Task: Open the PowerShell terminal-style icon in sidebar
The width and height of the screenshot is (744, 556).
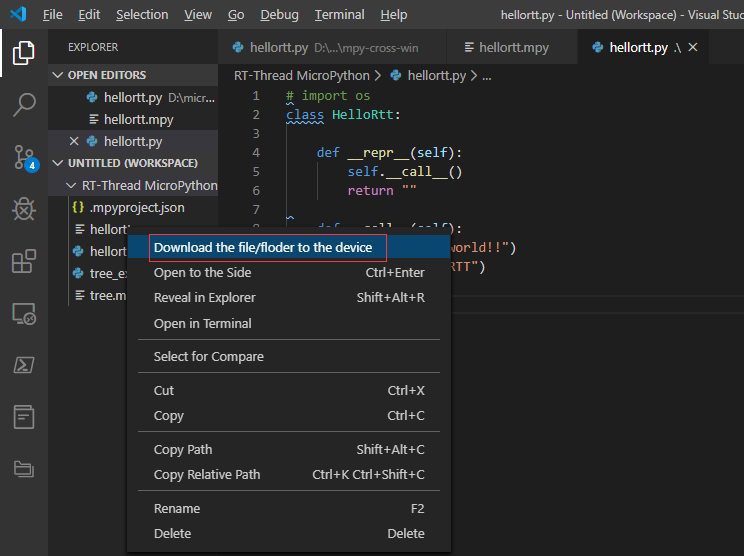Action: [24, 365]
